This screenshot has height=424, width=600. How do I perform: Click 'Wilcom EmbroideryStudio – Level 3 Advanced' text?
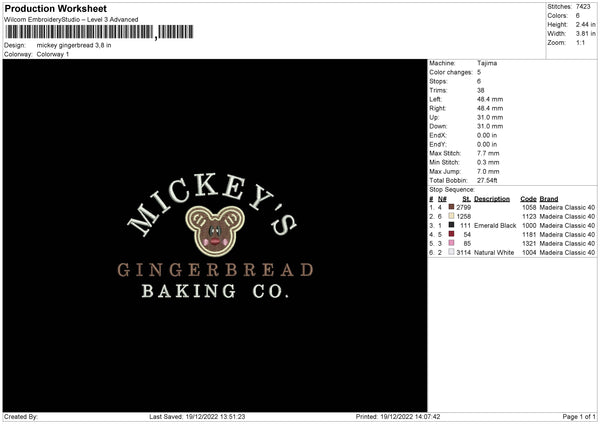(71, 20)
